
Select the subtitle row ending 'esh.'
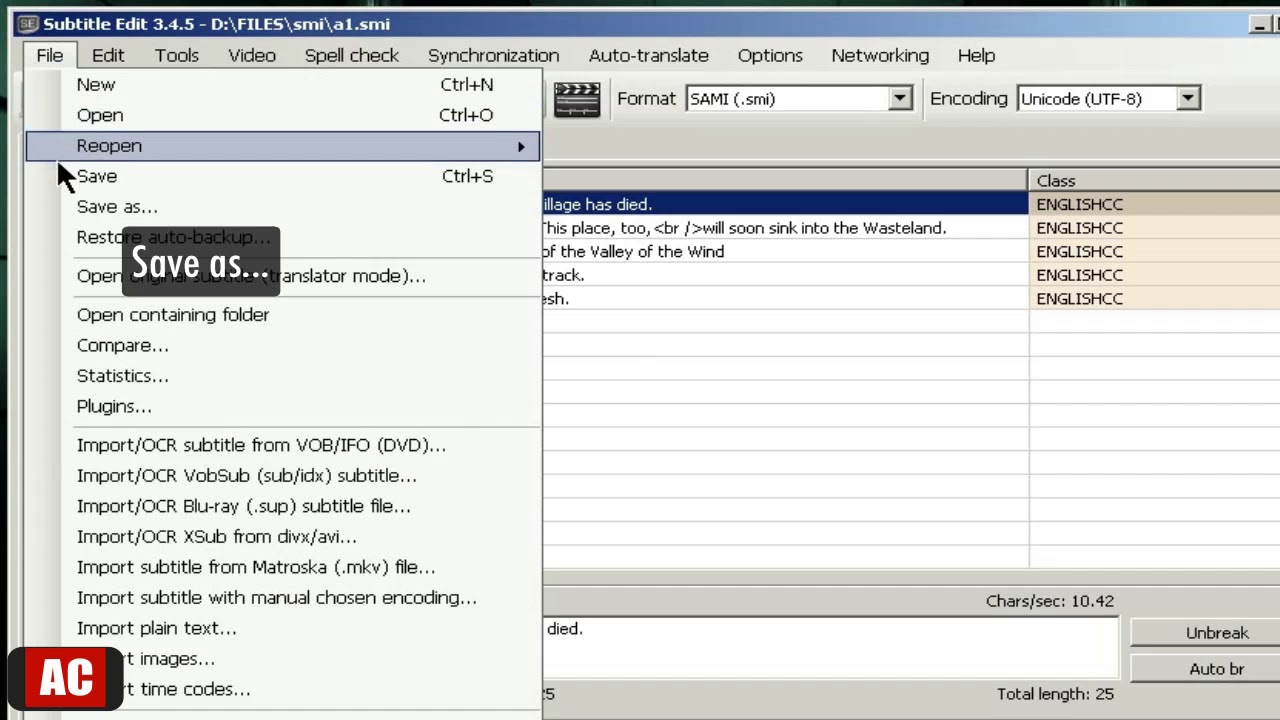pos(911,298)
